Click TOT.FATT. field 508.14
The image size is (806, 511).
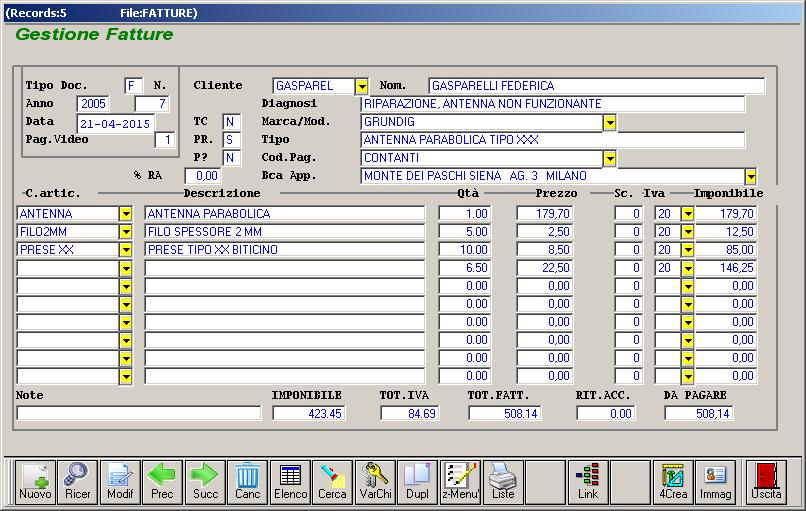pyautogui.click(x=504, y=413)
